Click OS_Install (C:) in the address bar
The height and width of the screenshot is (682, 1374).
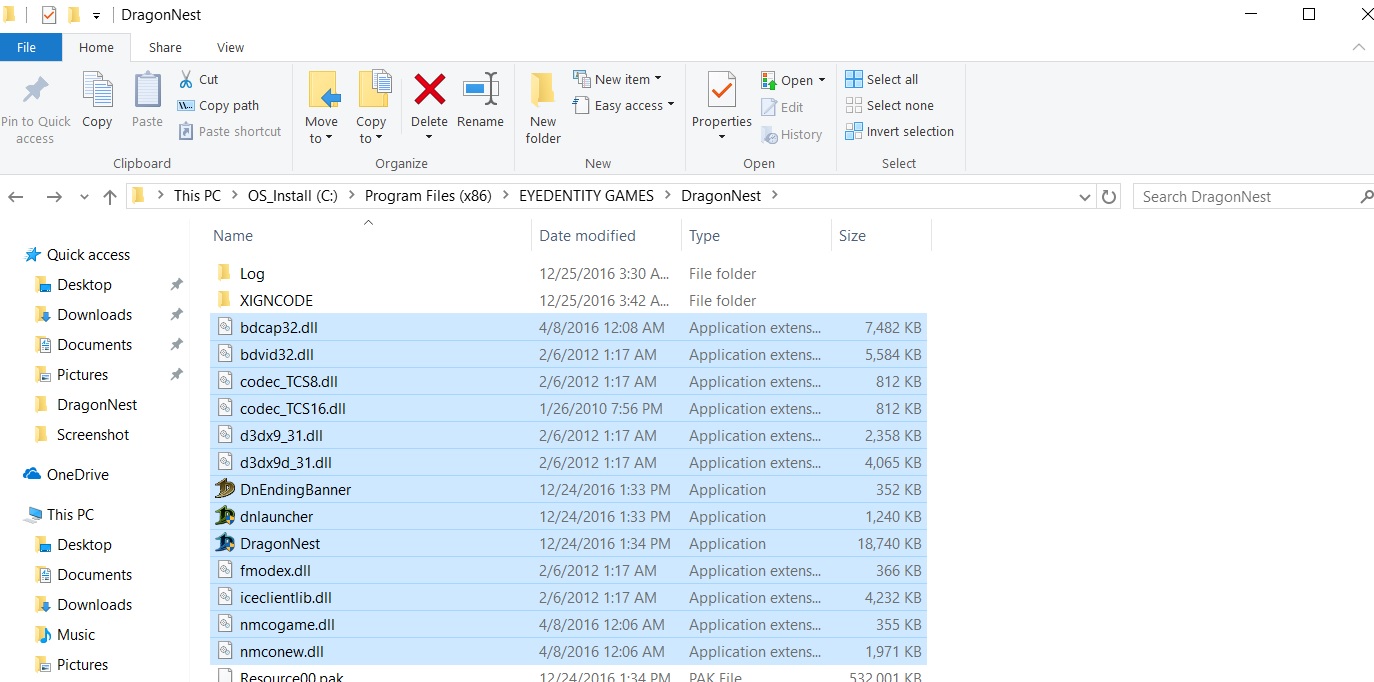pos(293,196)
